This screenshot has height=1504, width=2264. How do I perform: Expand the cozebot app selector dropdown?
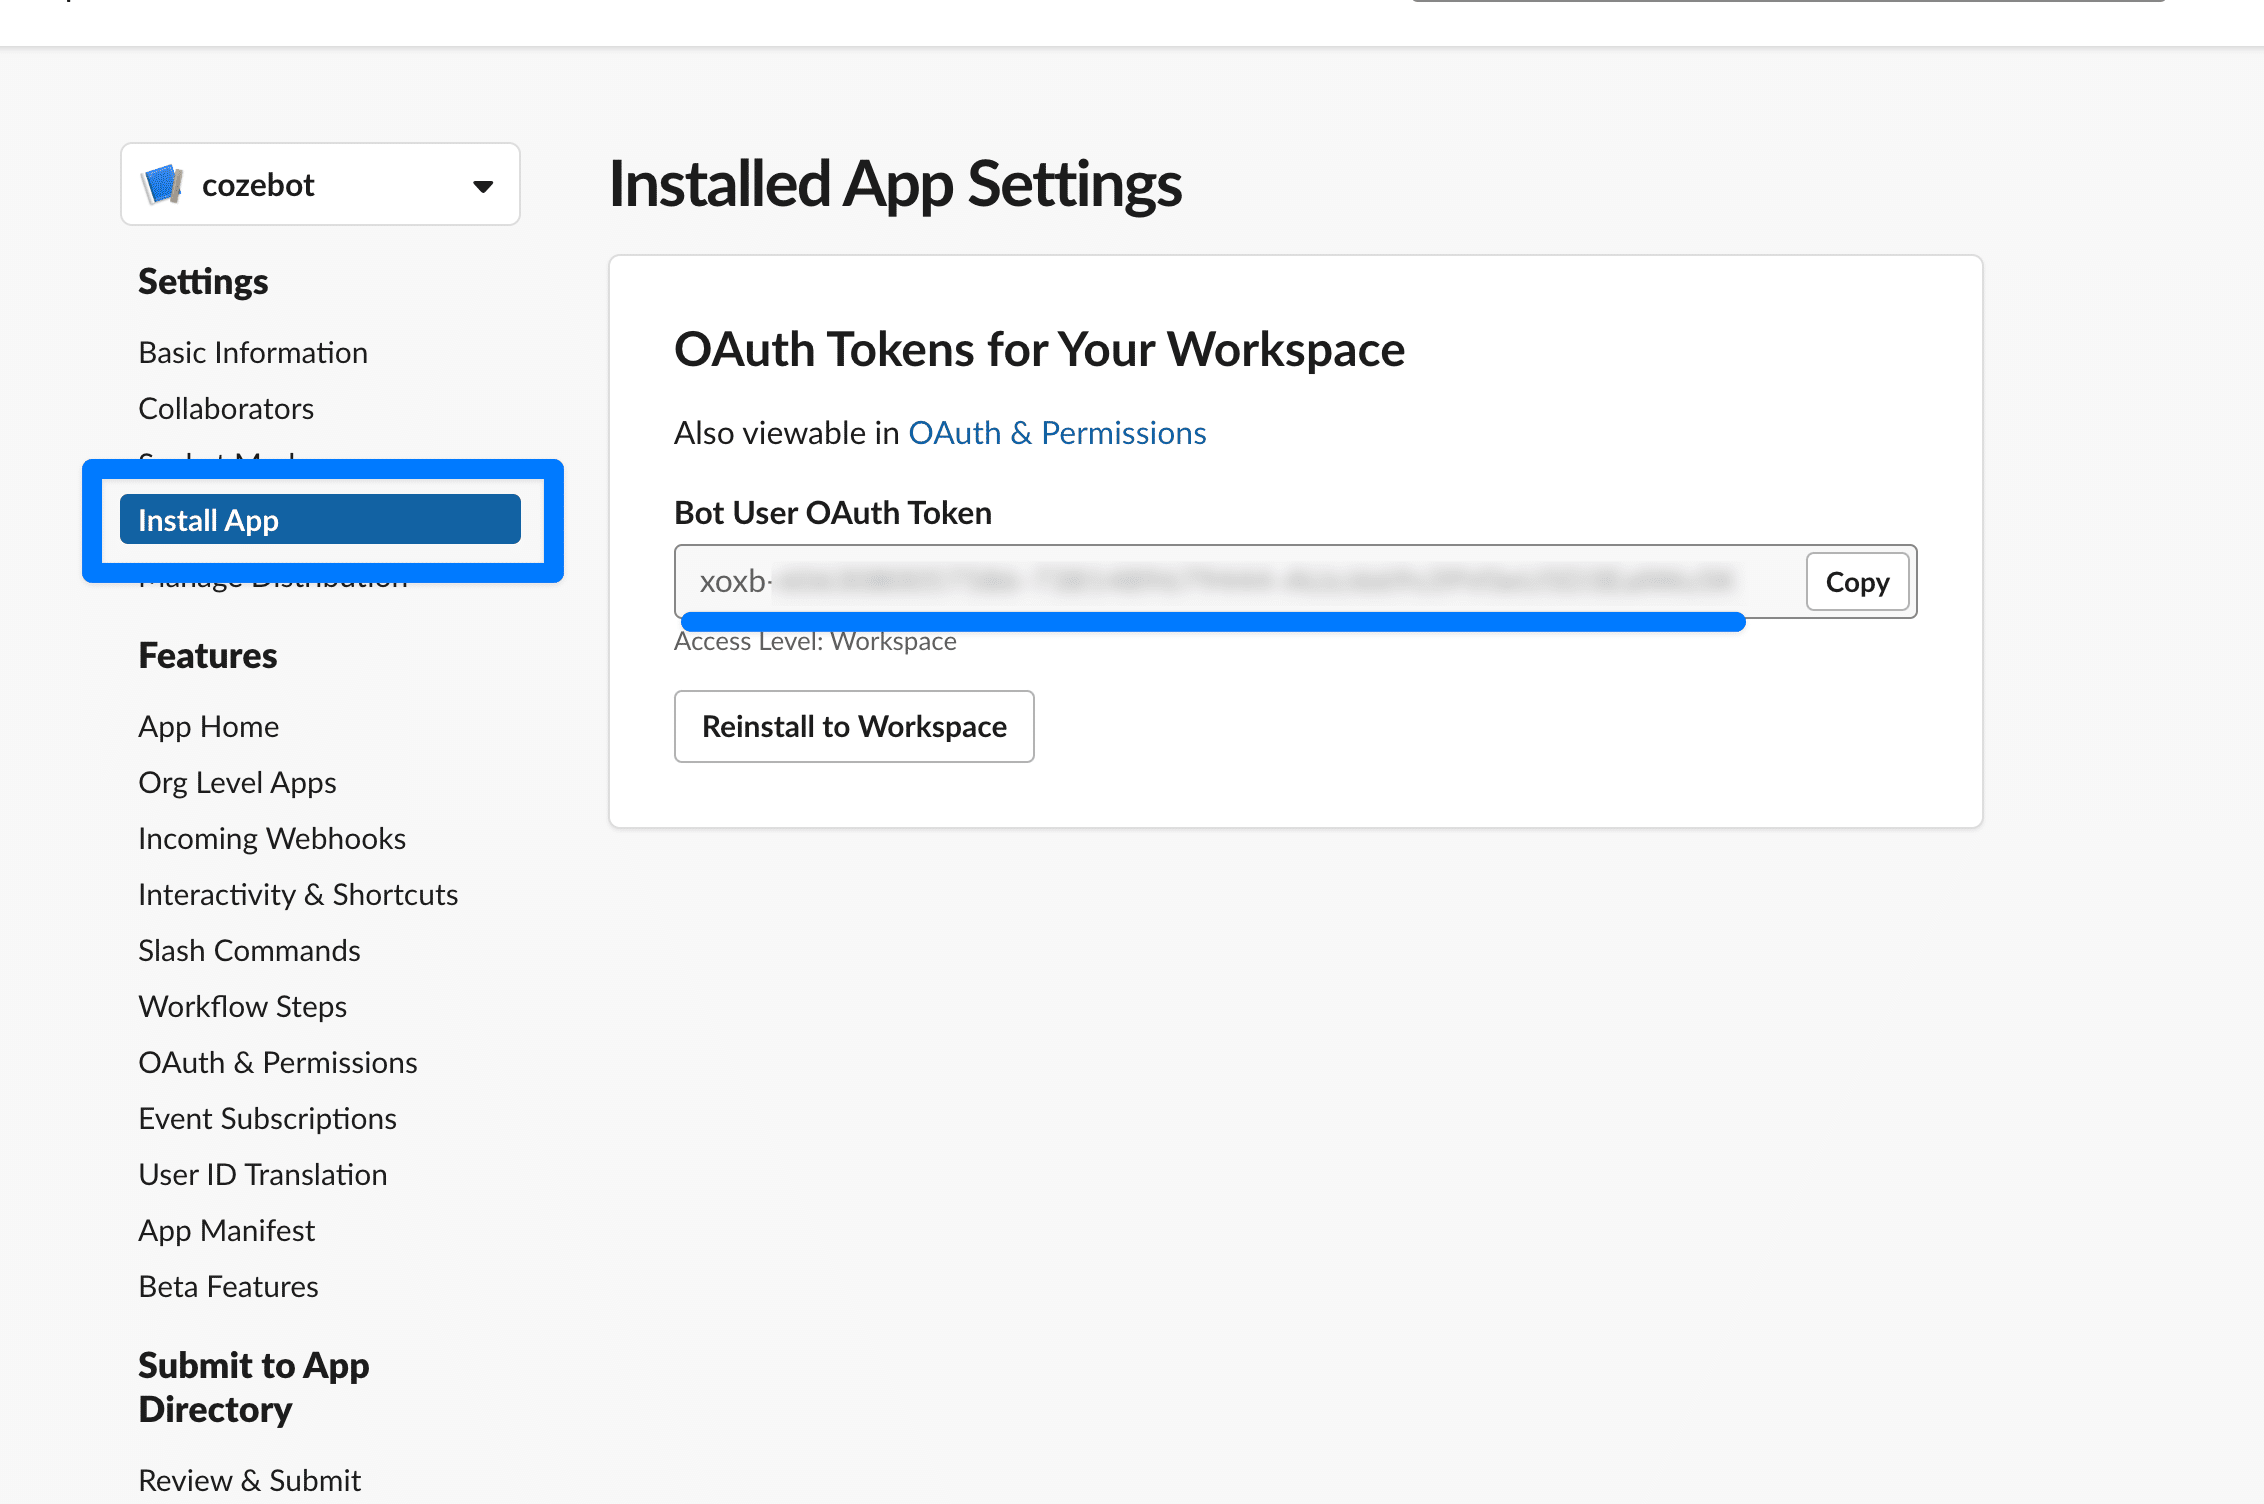pos(482,186)
